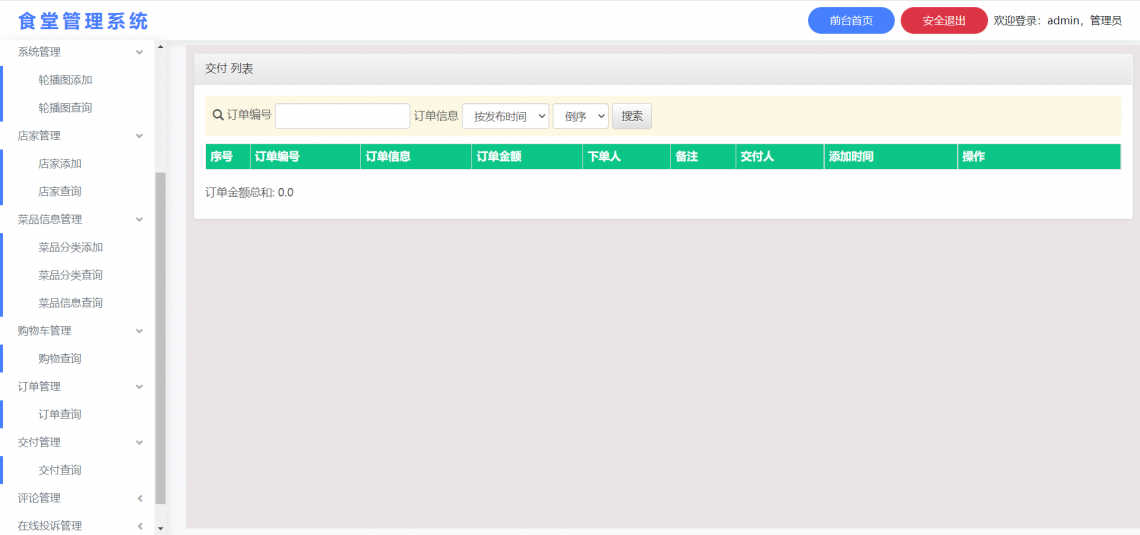1140x535 pixels.
Task: Click the 系统管理 menu header text
Action: 39,52
